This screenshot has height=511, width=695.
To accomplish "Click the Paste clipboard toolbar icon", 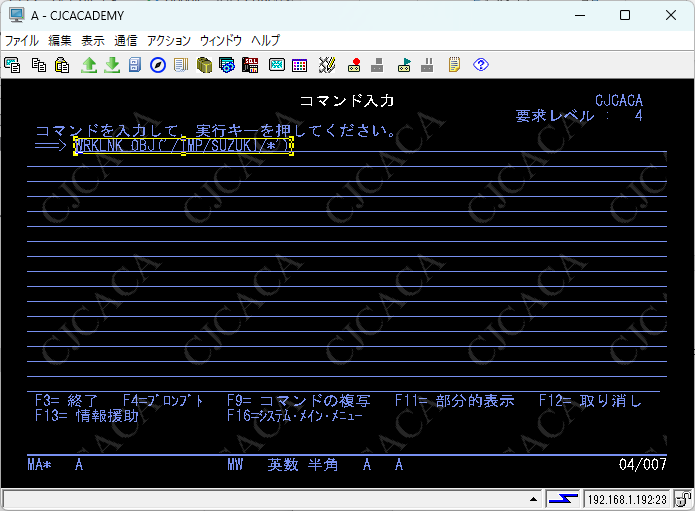I will (x=62, y=65).
